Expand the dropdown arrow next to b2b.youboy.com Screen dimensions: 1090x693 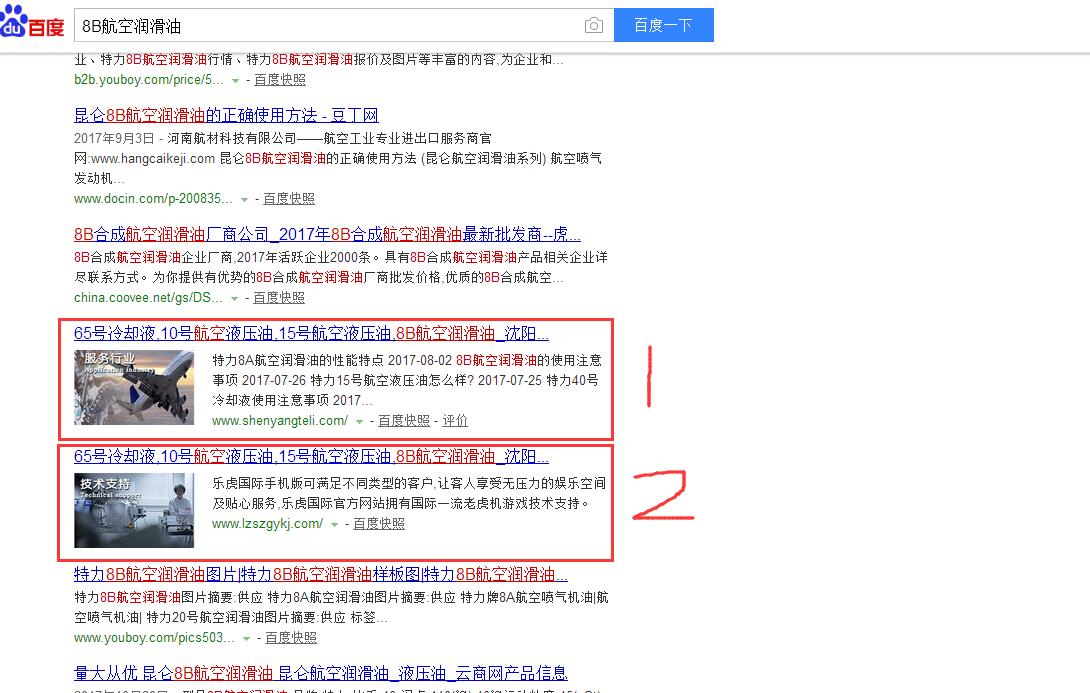235,80
